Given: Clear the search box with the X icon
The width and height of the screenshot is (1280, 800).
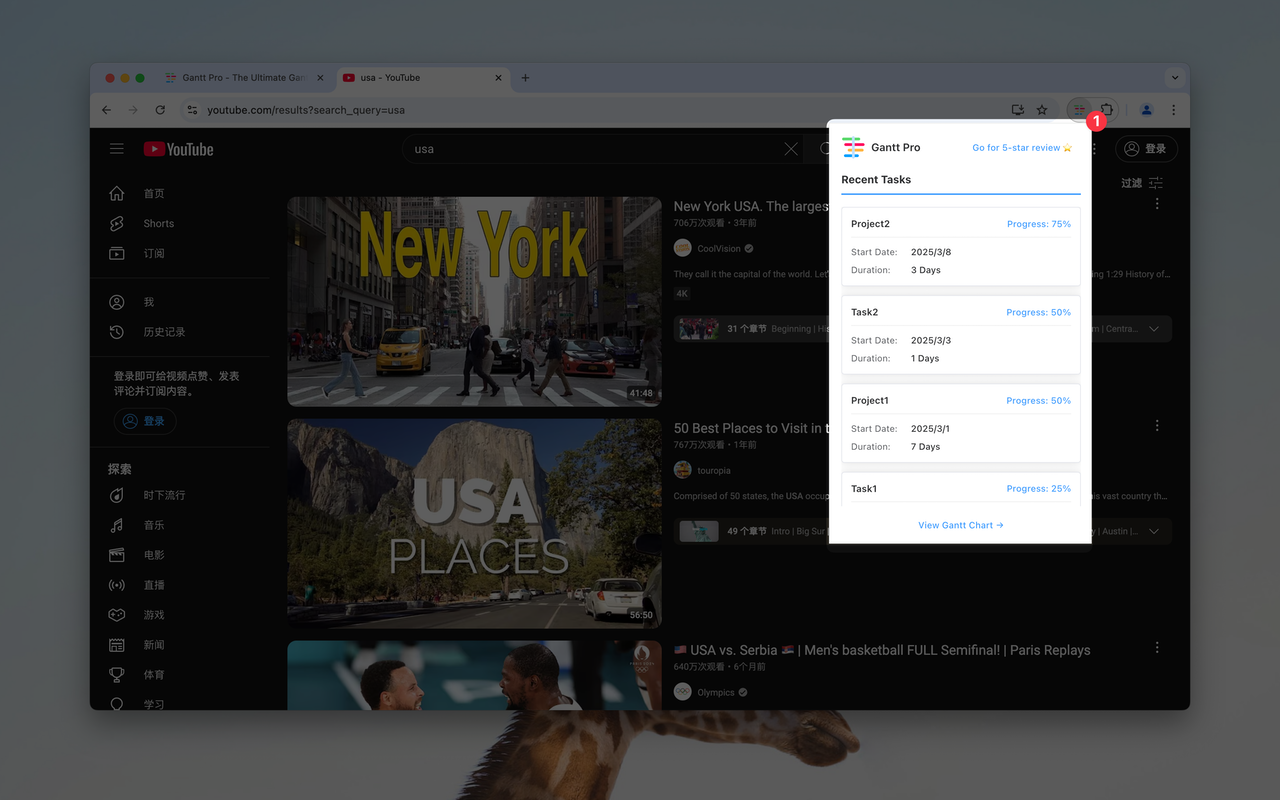Looking at the screenshot, I should point(791,148).
